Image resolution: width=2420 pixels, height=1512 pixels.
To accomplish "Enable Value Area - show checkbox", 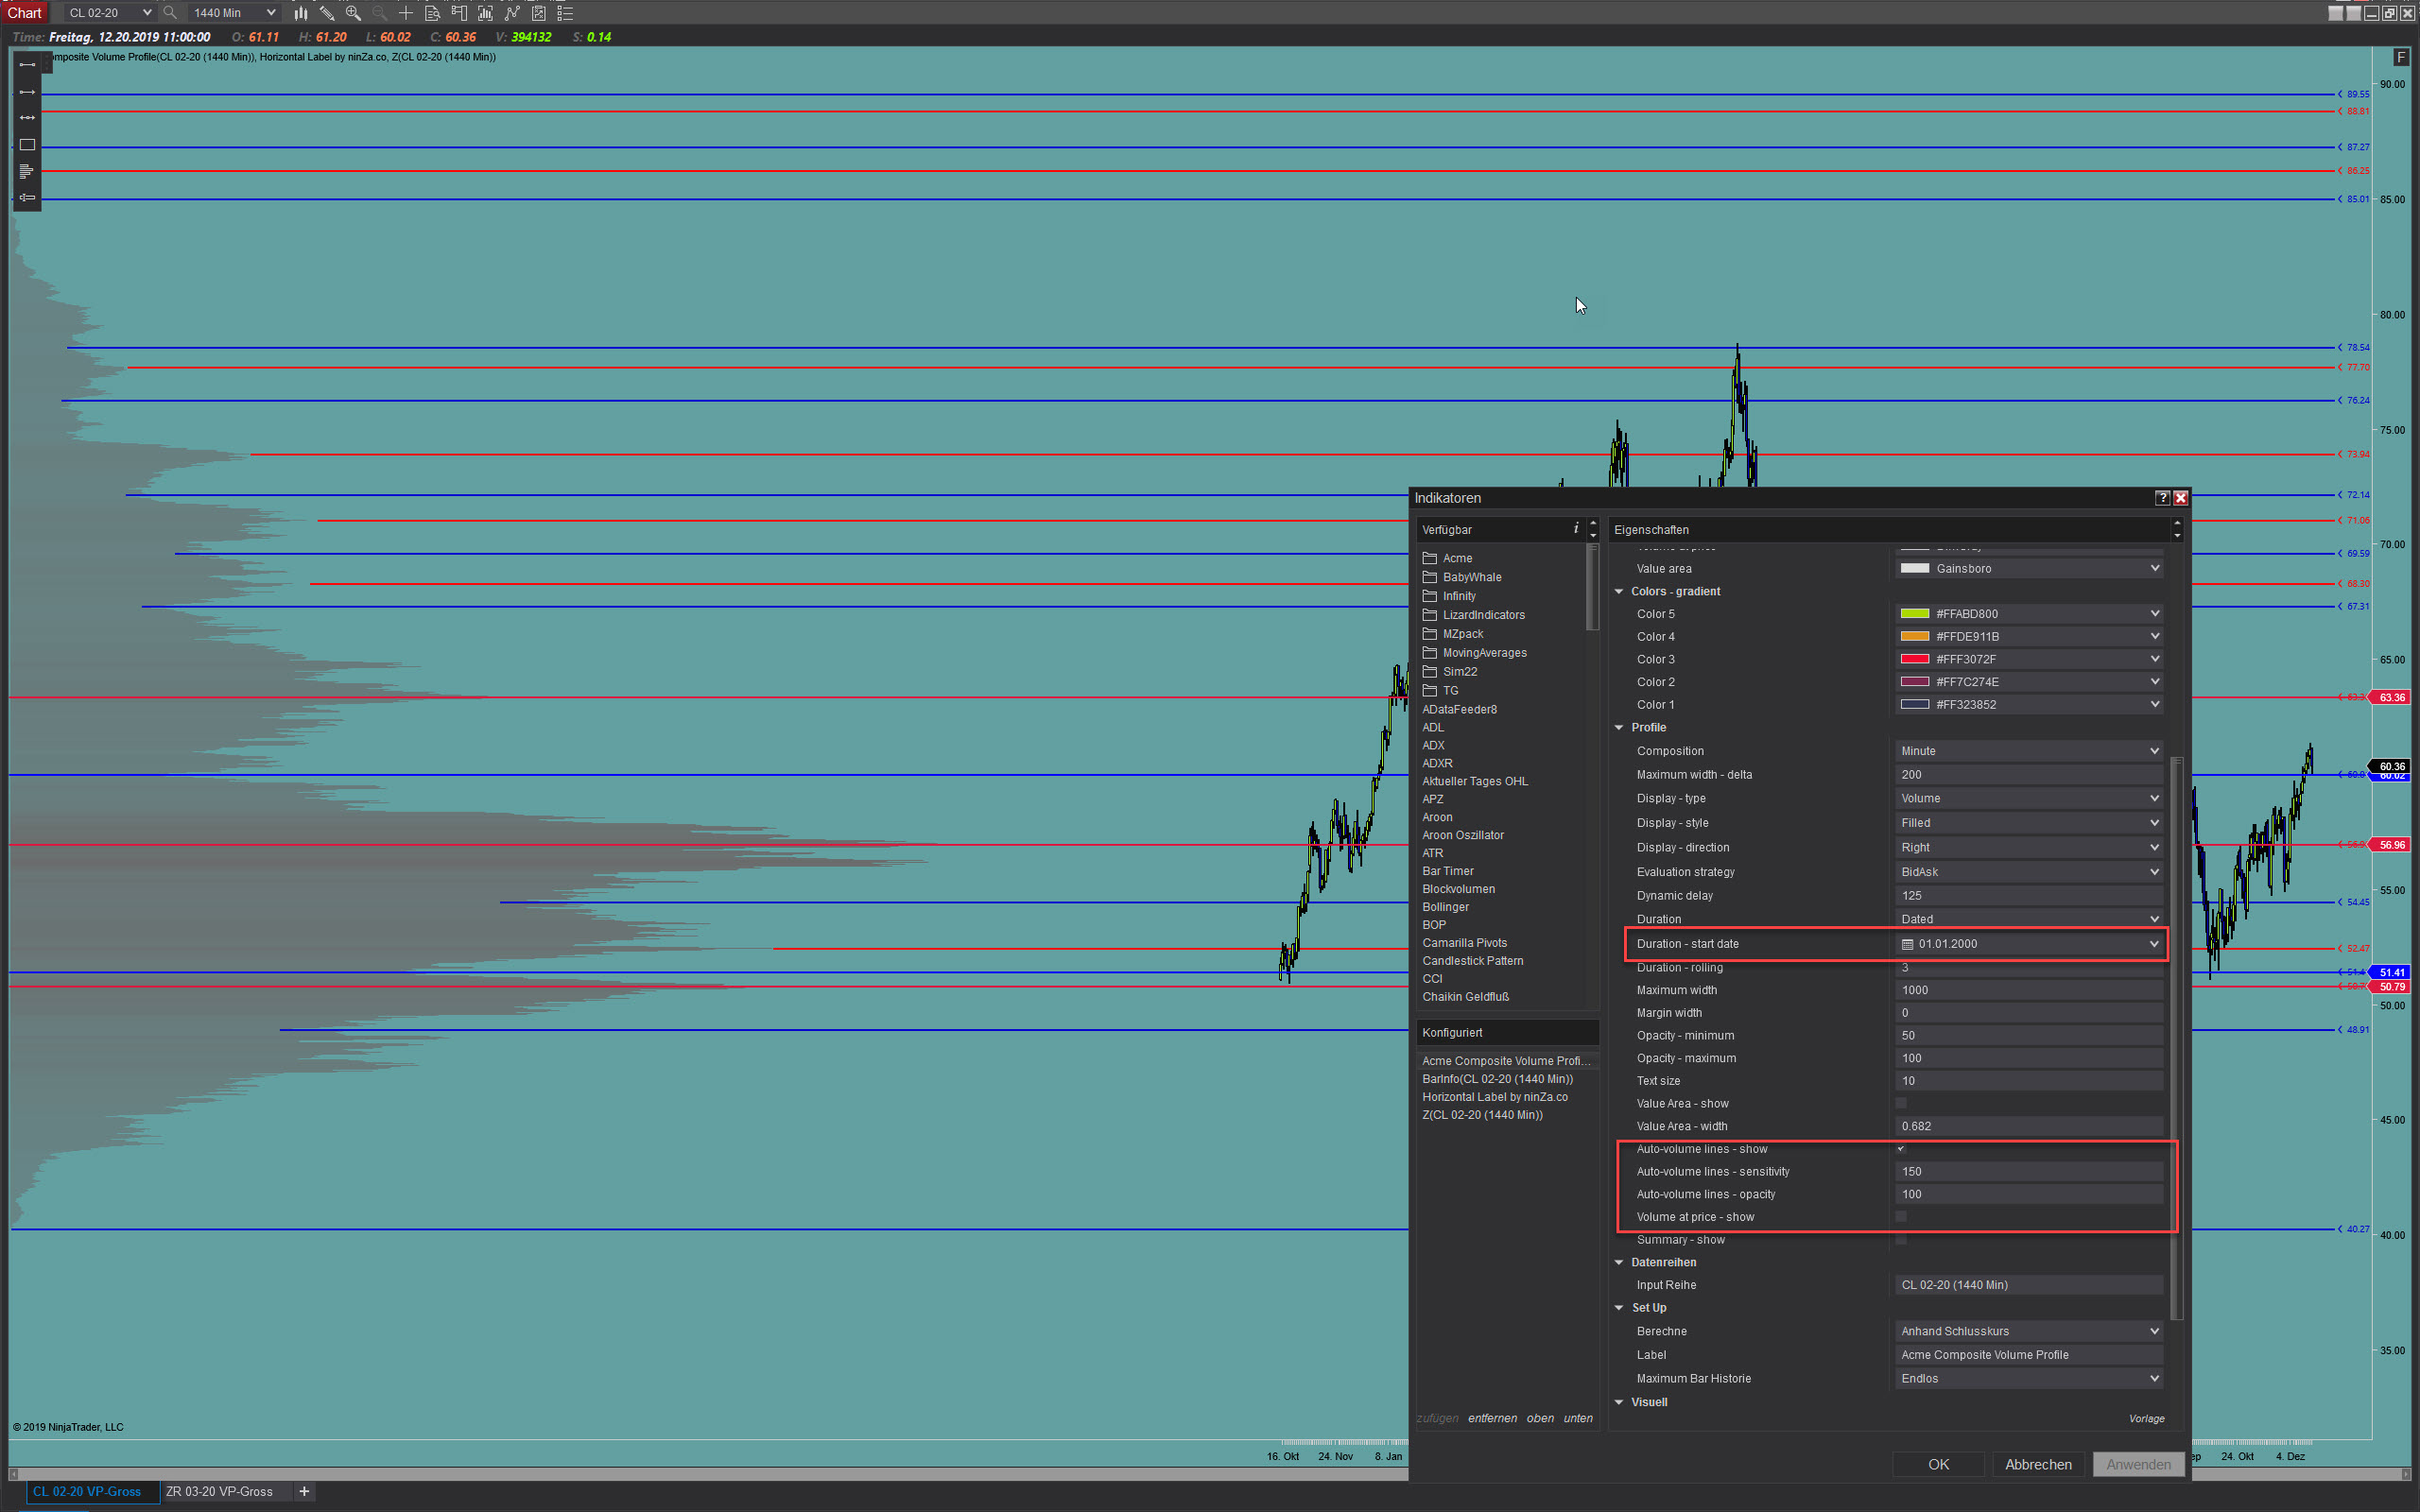I will [1901, 1103].
